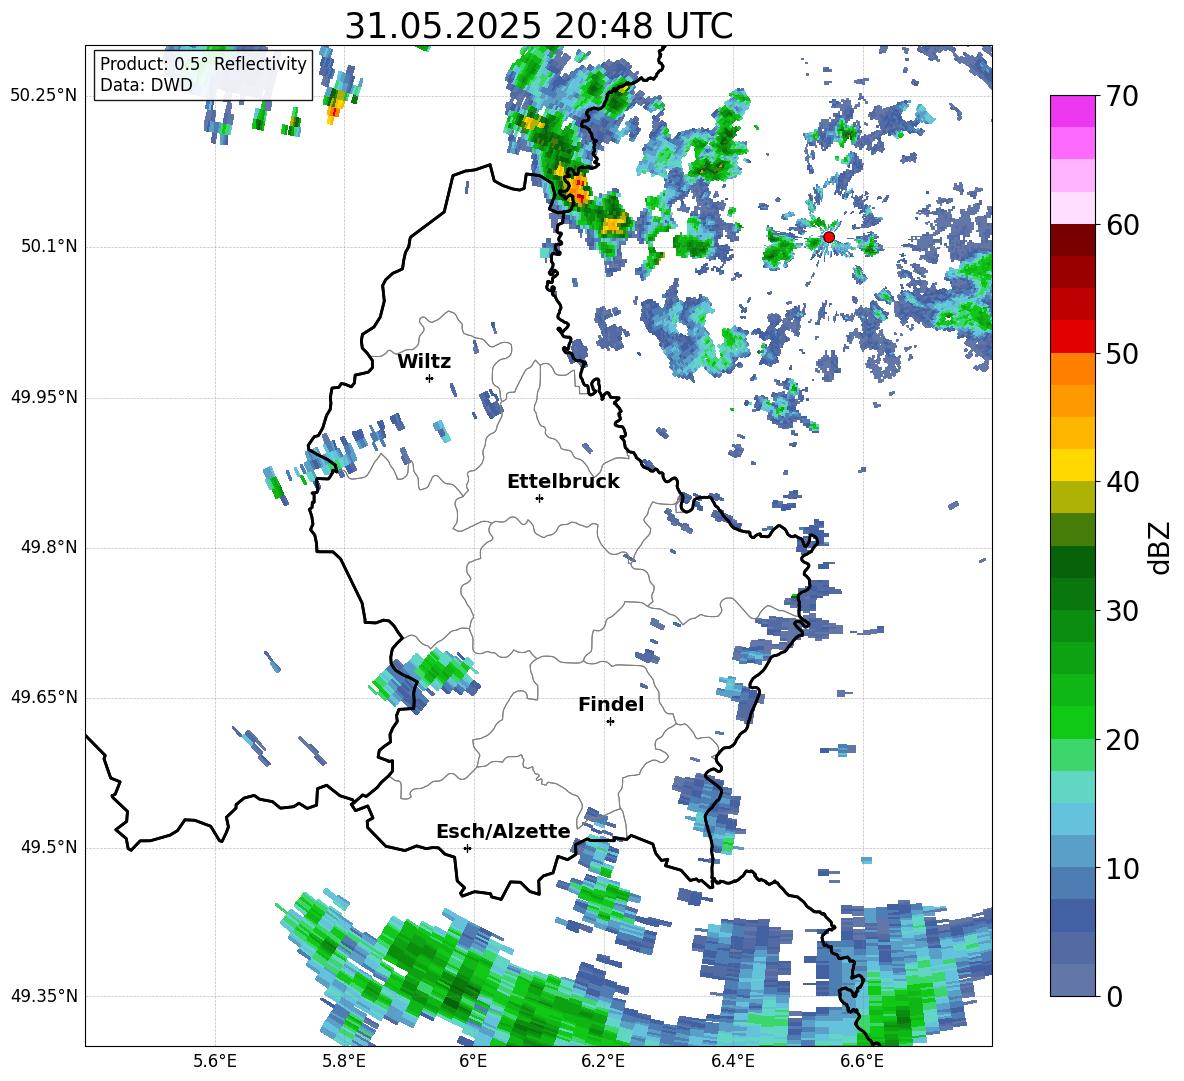Click the dBZ colorbar label
The width and height of the screenshot is (1184, 1081).
point(1159,547)
